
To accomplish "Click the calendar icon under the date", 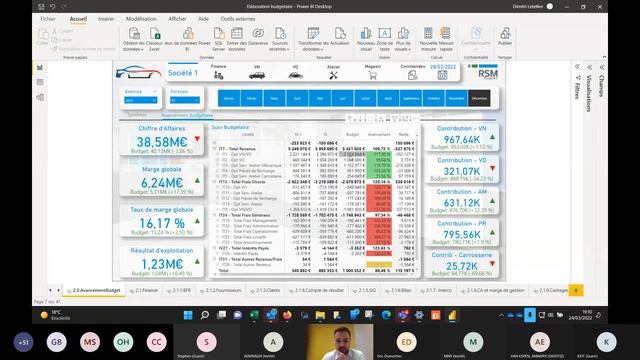I will [x=442, y=75].
